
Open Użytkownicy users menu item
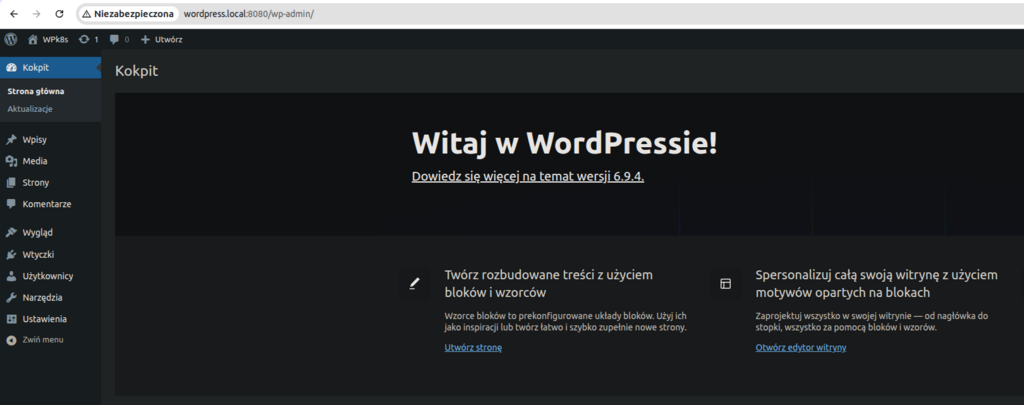click(x=47, y=276)
